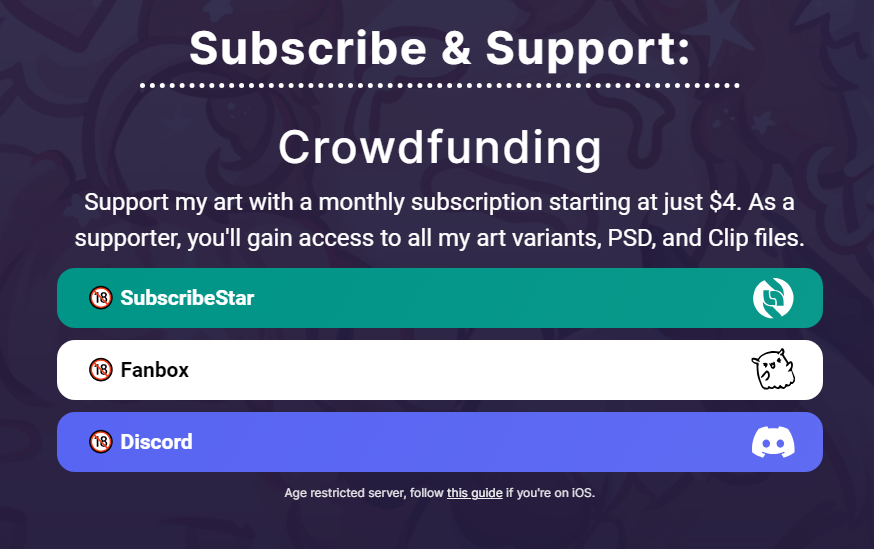Click the Crowdfunding heading
The image size is (874, 549).
(x=440, y=148)
